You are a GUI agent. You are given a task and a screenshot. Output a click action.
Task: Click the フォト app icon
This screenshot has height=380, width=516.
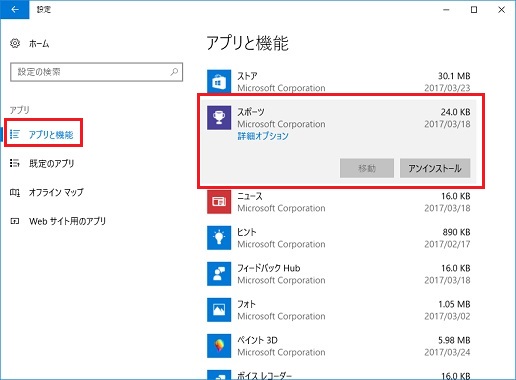(219, 310)
